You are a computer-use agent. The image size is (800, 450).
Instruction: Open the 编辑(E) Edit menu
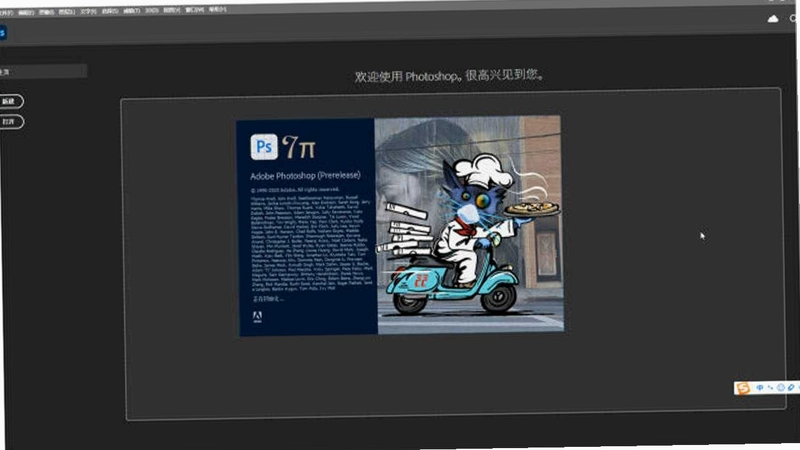(x=26, y=12)
